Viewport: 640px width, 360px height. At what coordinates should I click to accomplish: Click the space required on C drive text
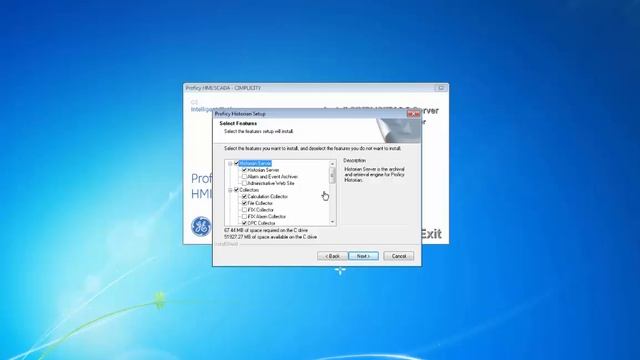click(266, 230)
